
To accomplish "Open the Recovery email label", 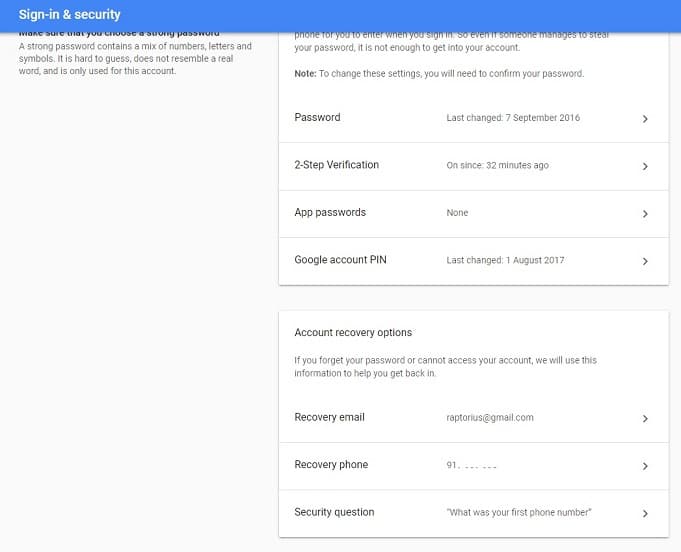I will (x=329, y=417).
